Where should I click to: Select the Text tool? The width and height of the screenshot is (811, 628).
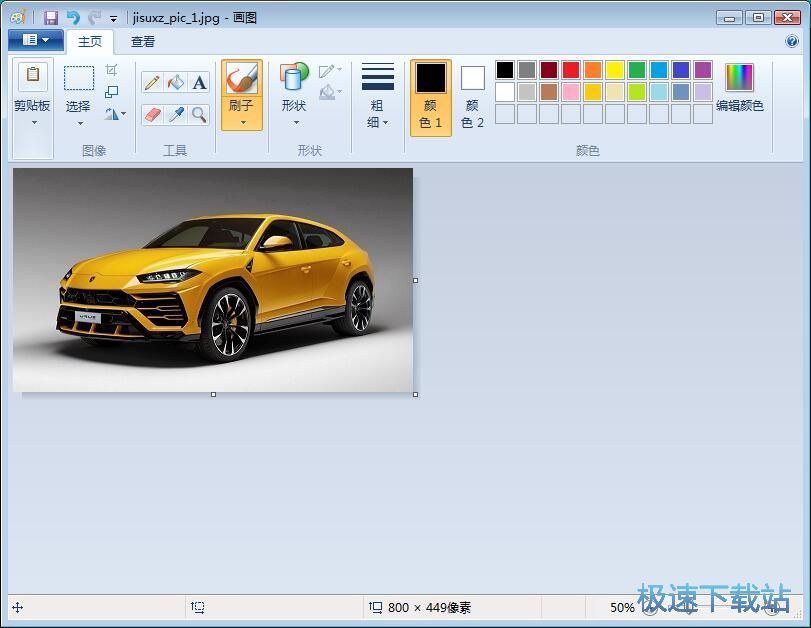click(x=200, y=82)
